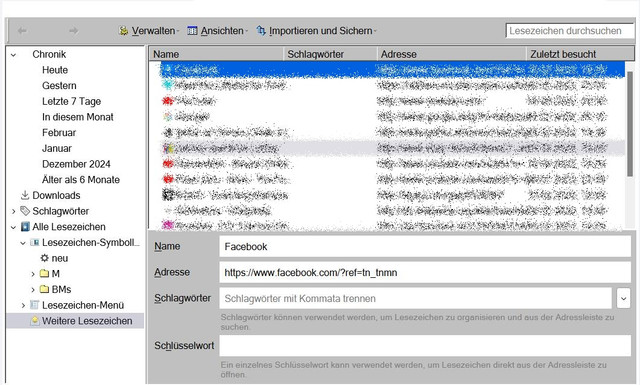This screenshot has width=640, height=385.
Task: Click the Adresse field with facebook URL
Action: click(x=425, y=272)
